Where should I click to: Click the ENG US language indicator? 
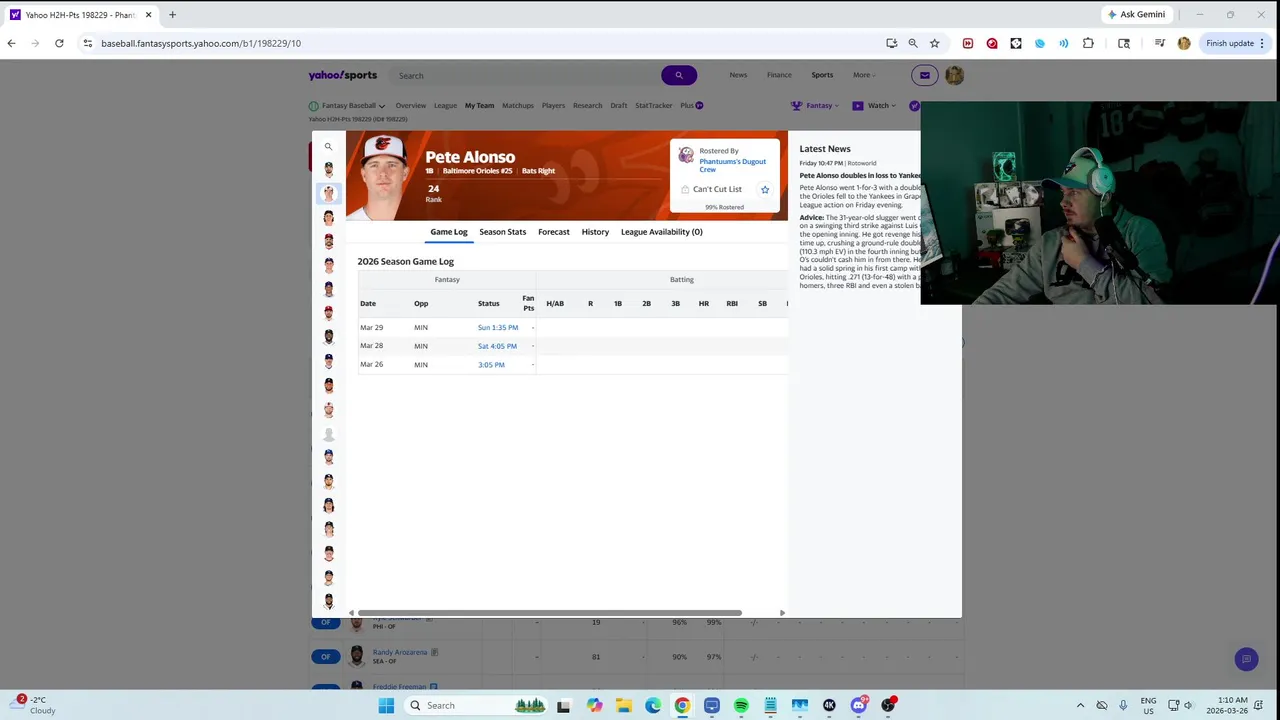click(1148, 705)
